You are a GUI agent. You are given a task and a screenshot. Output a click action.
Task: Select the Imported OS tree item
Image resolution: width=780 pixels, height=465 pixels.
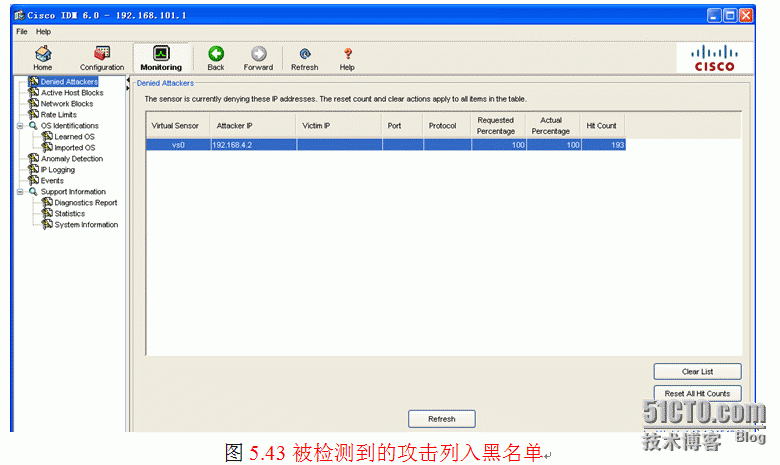tap(75, 147)
